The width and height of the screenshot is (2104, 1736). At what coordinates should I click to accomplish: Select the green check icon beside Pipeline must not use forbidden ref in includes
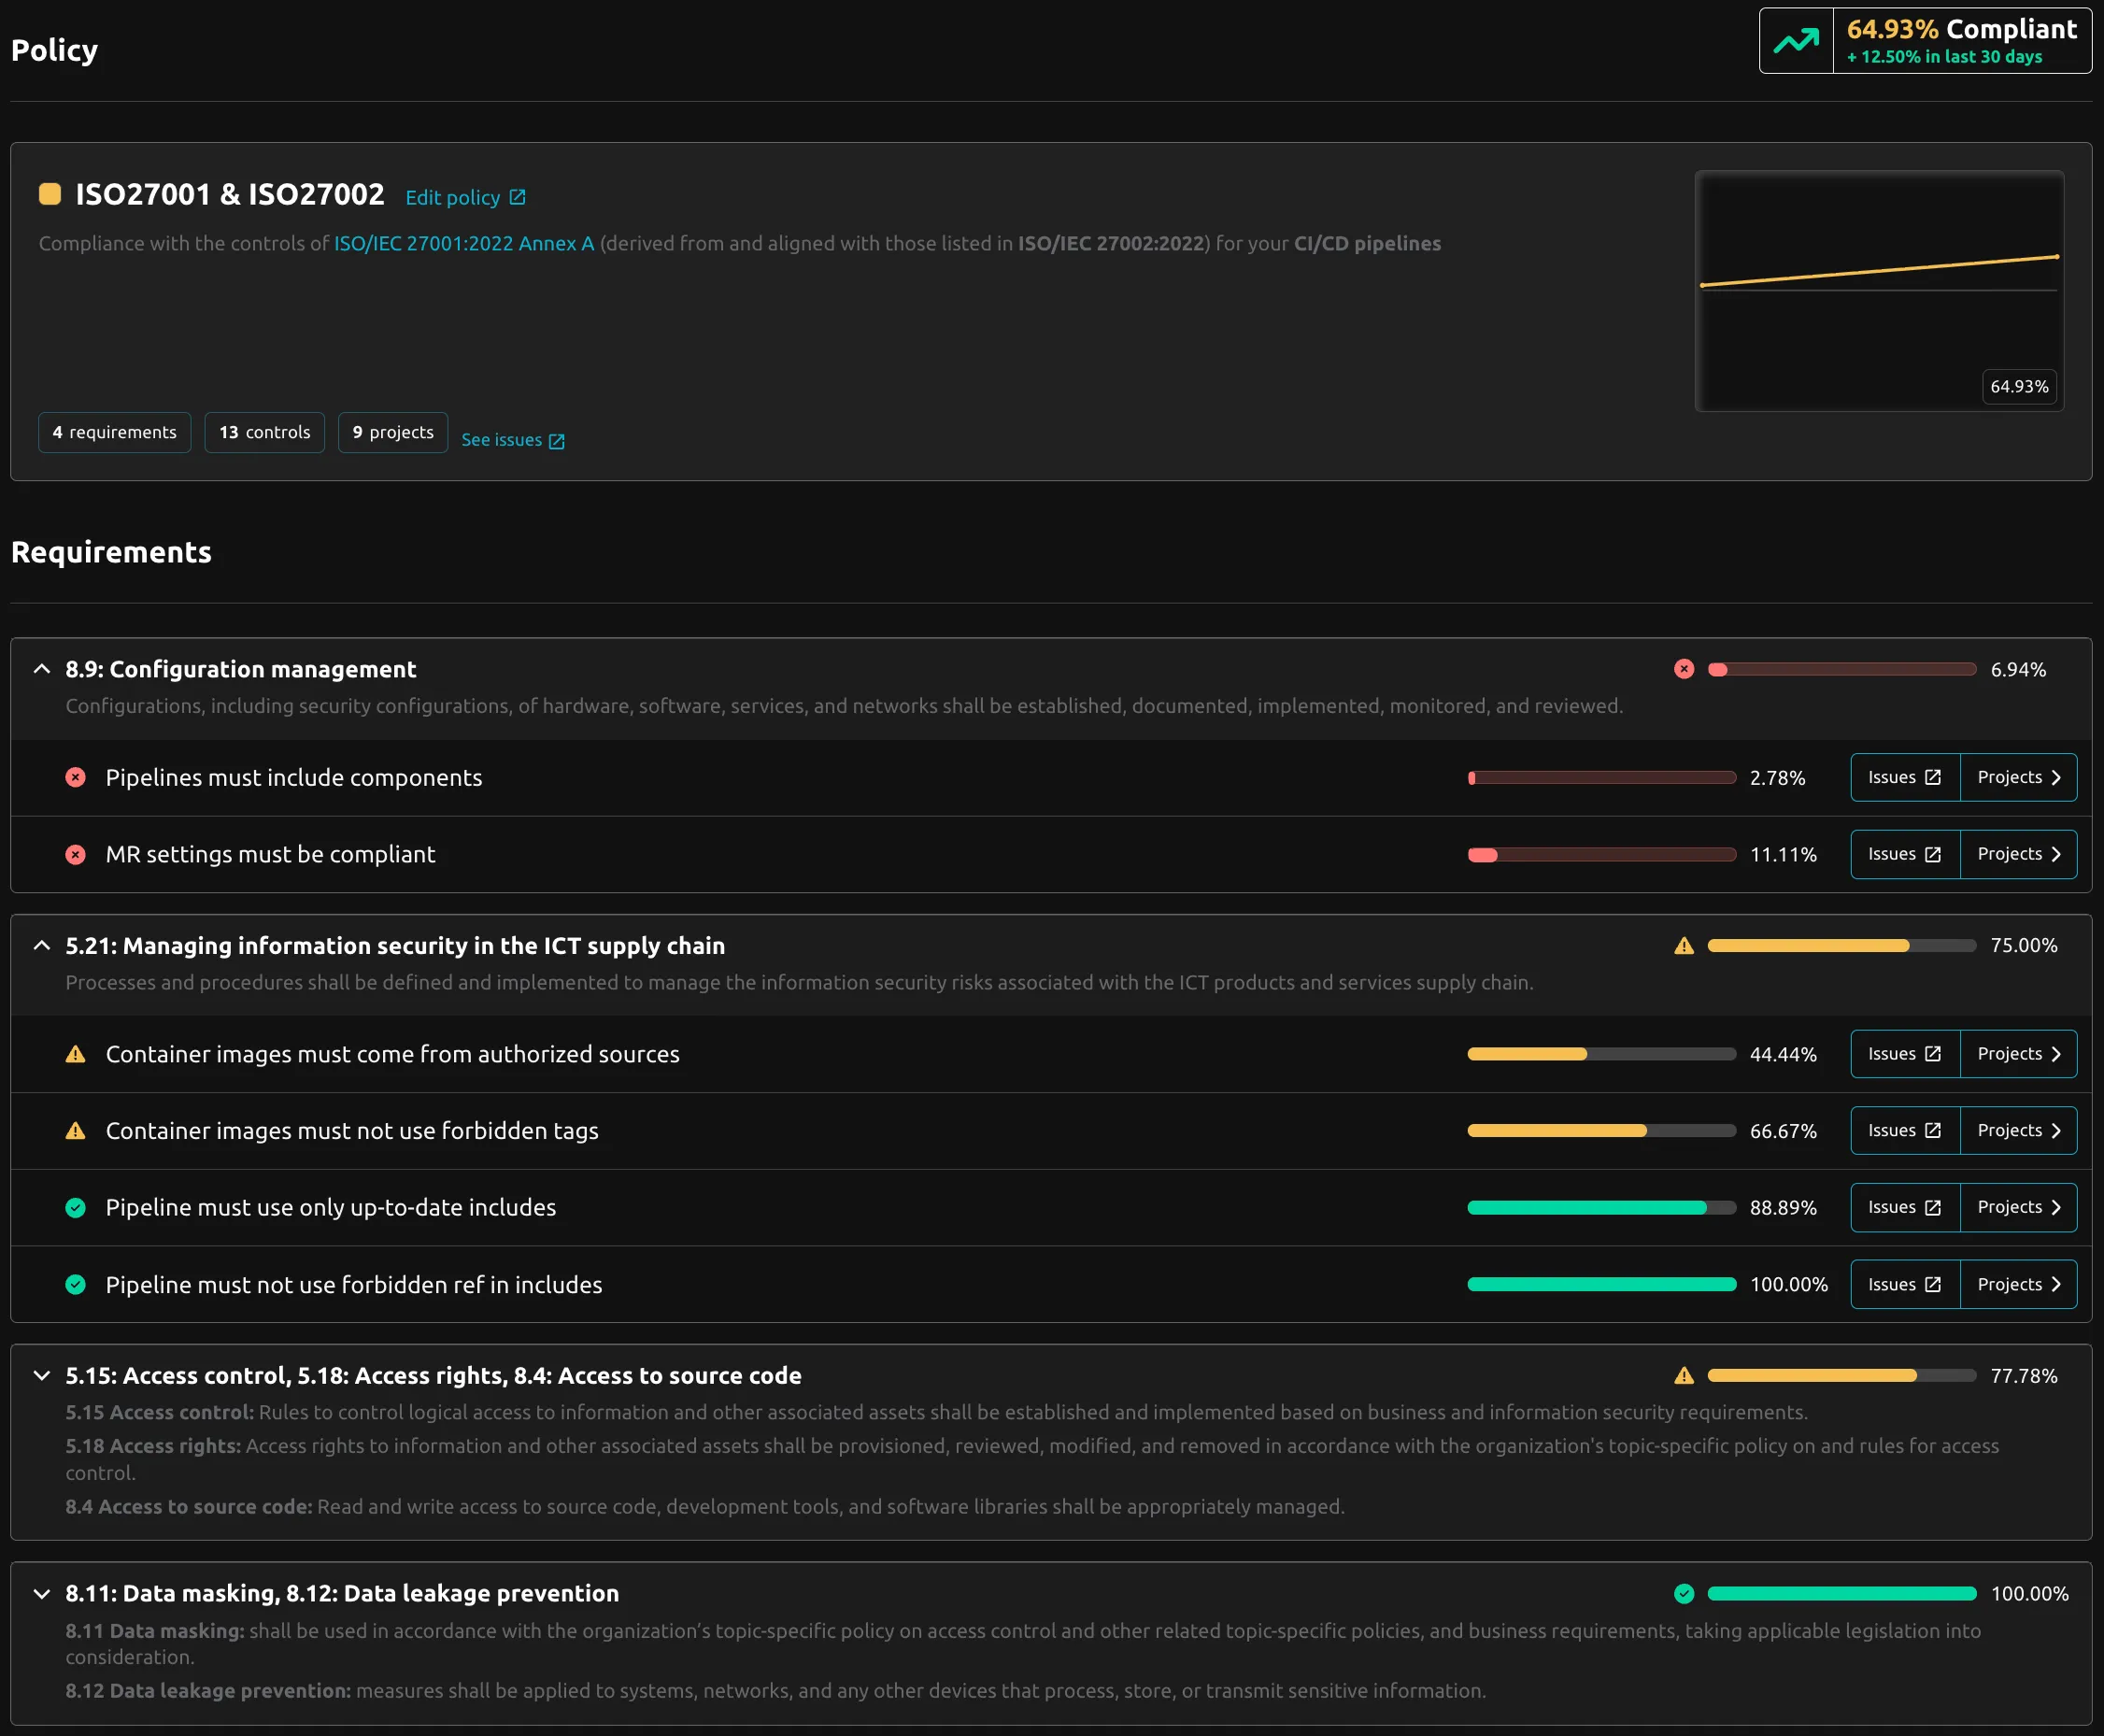click(x=76, y=1284)
